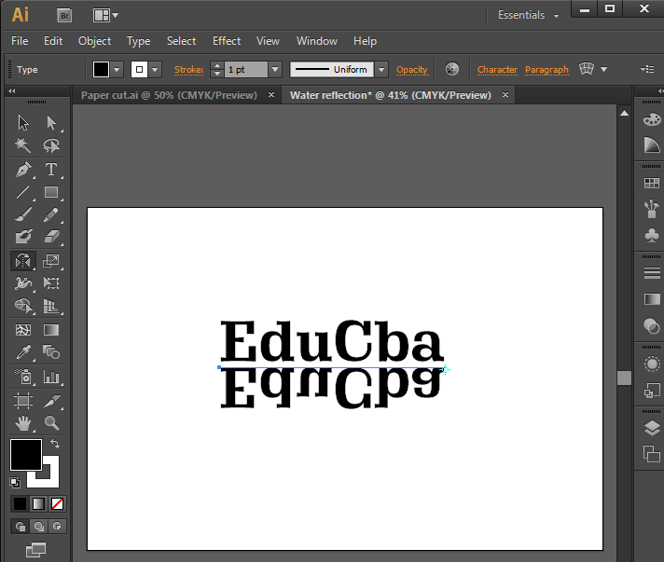The image size is (667, 562).
Task: Open the Window menu
Action: click(317, 41)
